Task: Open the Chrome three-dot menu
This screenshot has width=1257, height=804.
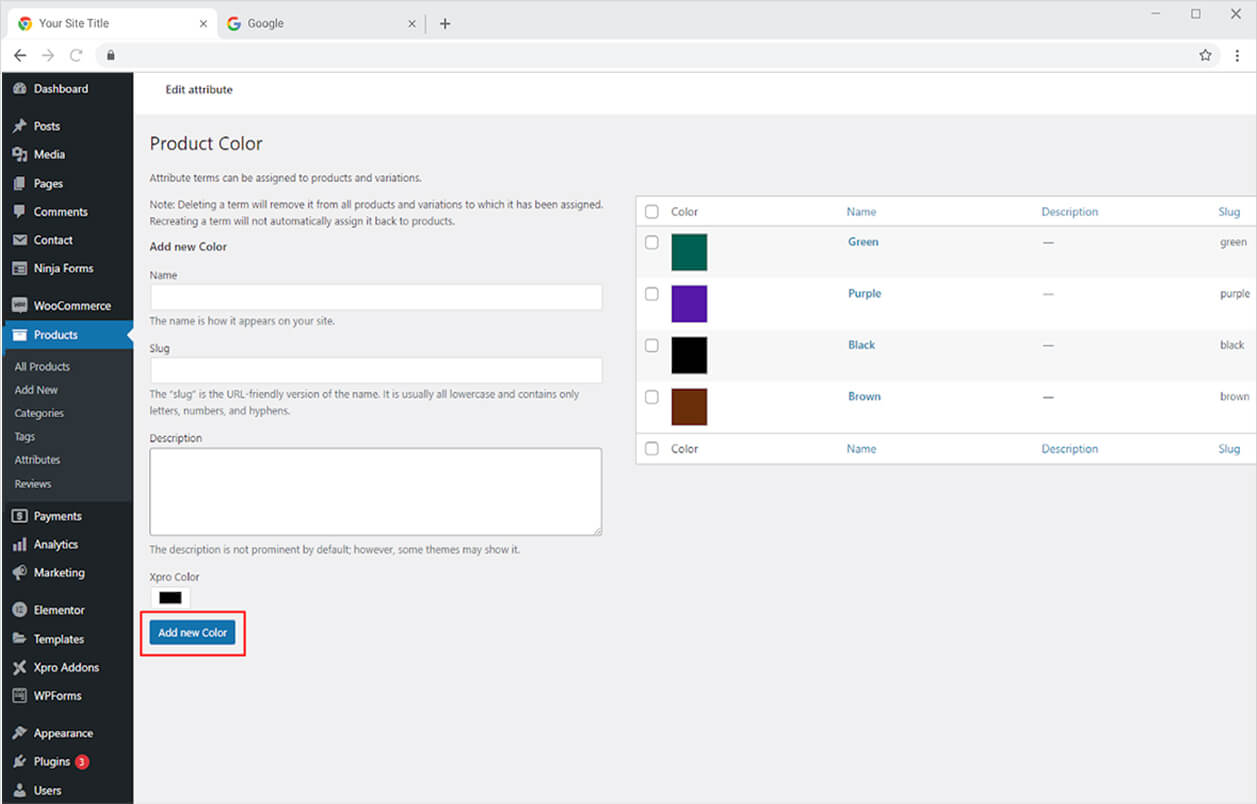Action: point(1237,56)
